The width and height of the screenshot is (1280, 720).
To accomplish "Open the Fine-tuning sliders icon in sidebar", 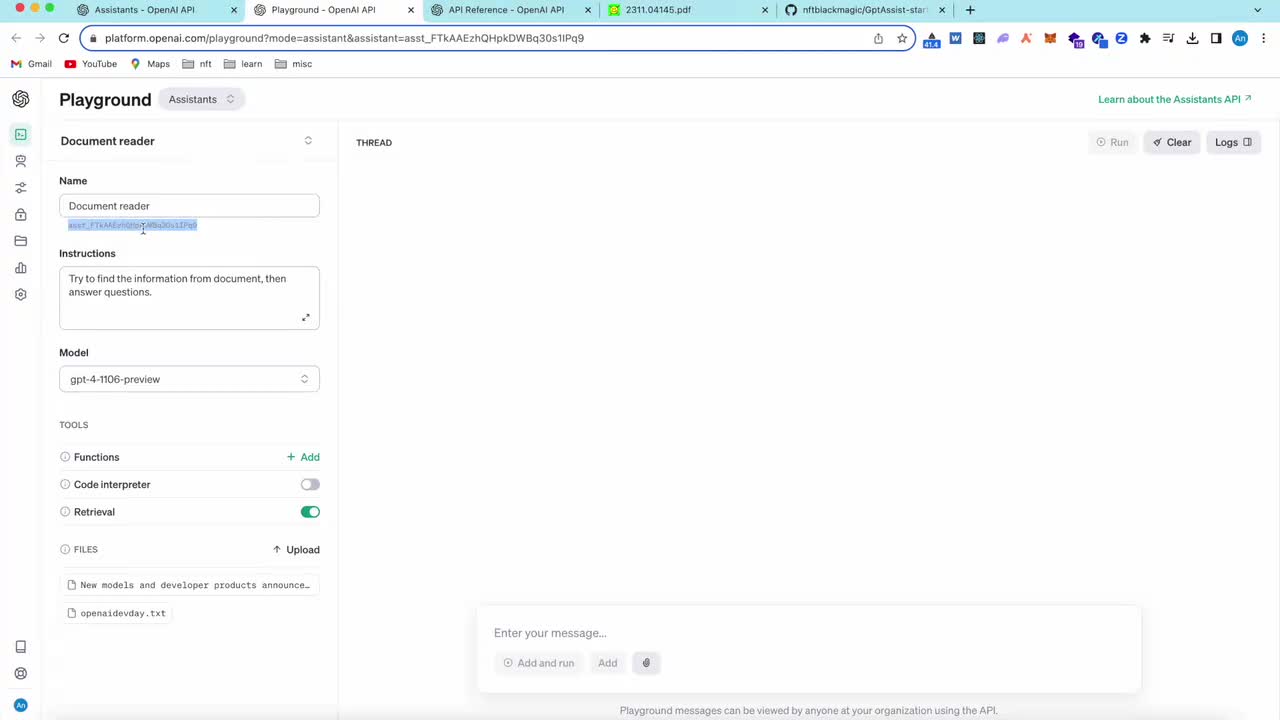I will [x=20, y=188].
